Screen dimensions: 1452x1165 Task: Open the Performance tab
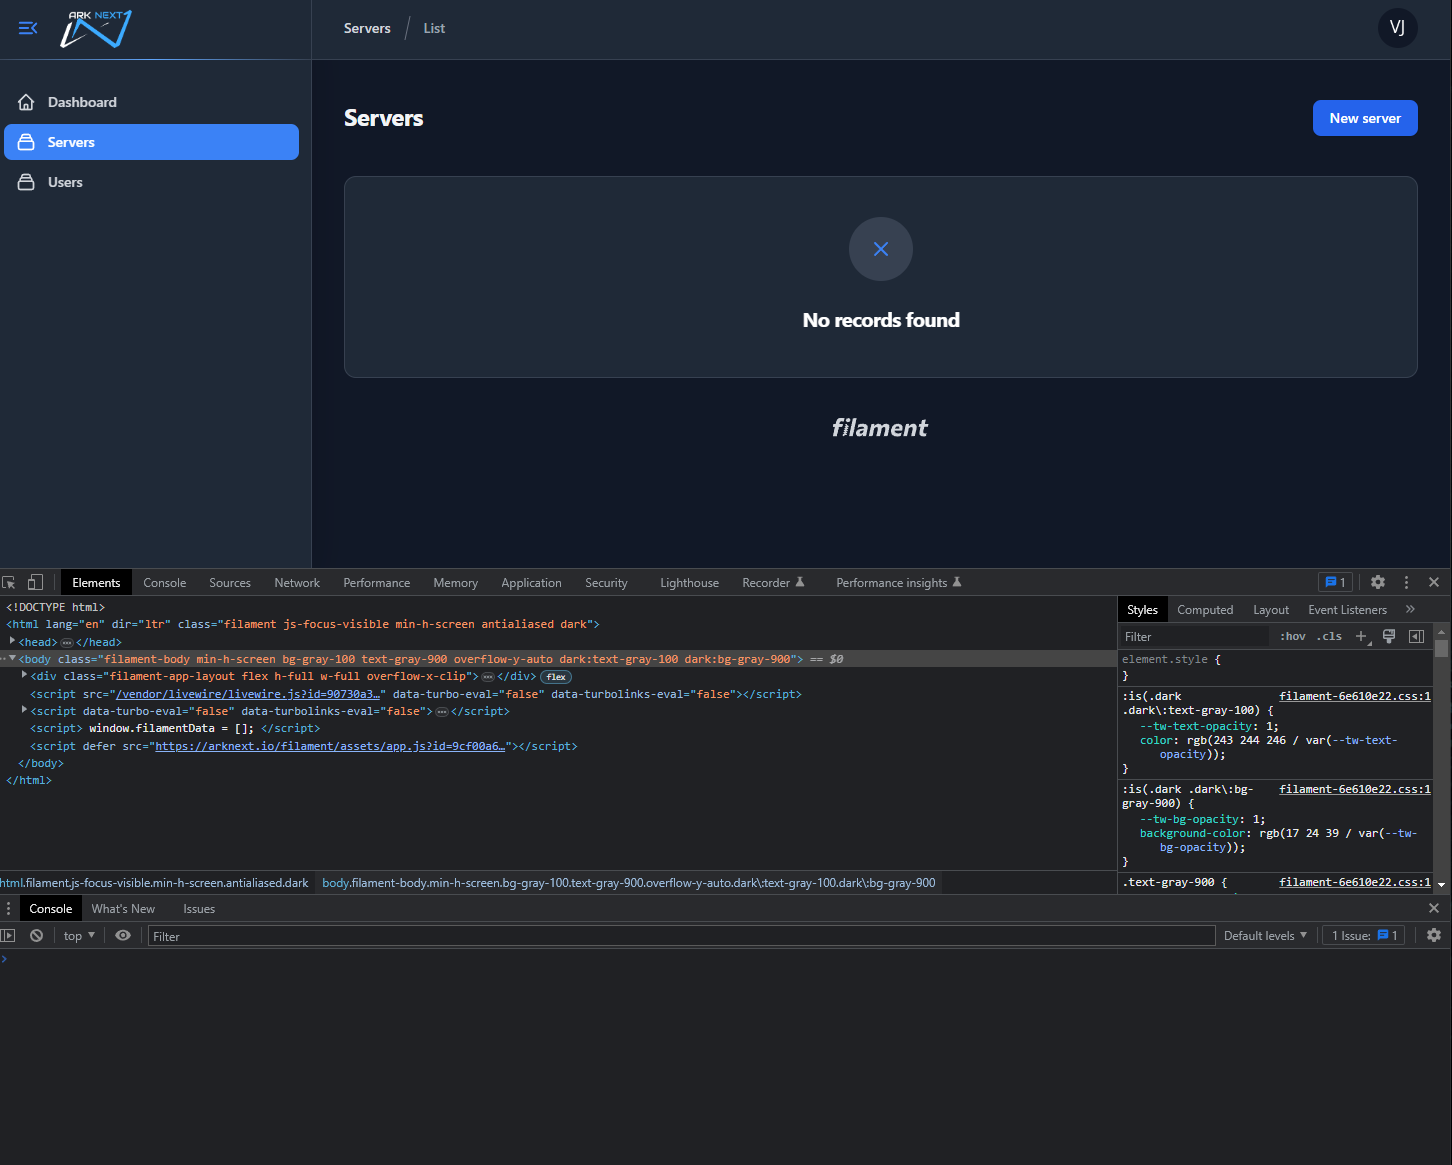pyautogui.click(x=377, y=583)
